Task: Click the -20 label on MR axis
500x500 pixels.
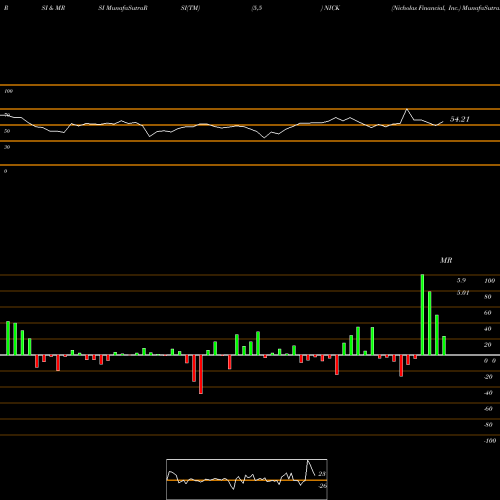Action: click(488, 377)
